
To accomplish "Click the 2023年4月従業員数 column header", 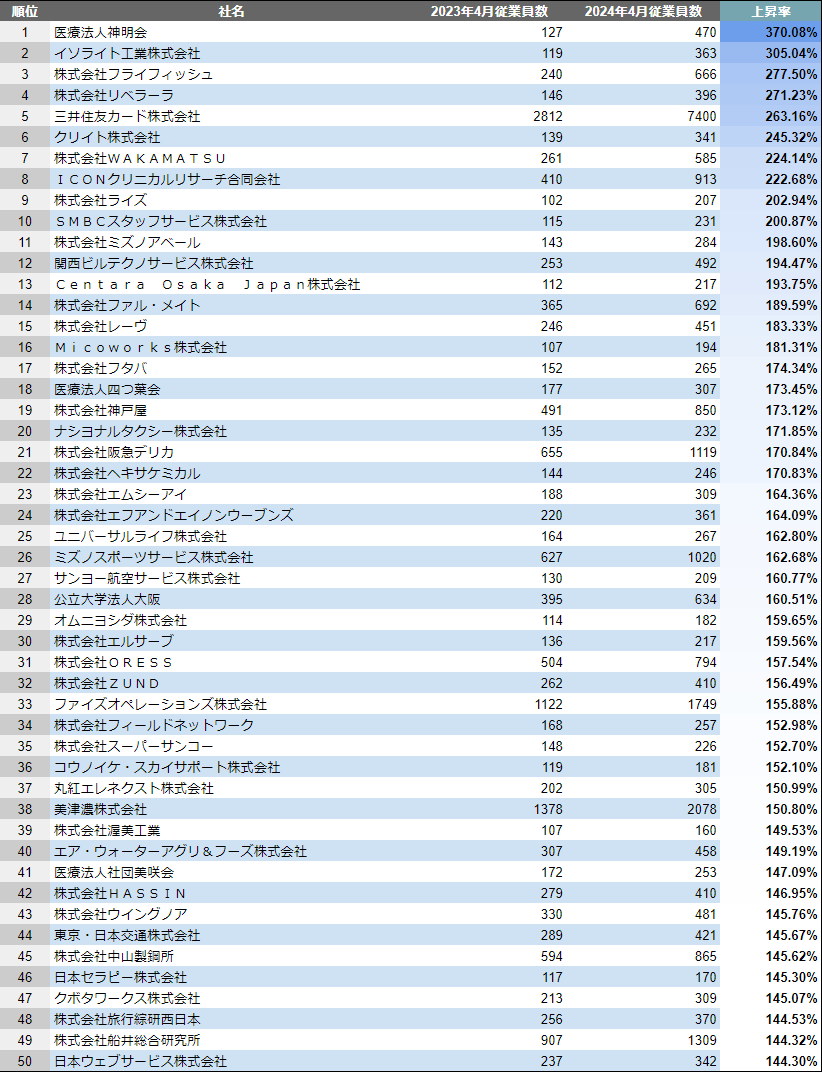I will pyautogui.click(x=489, y=11).
